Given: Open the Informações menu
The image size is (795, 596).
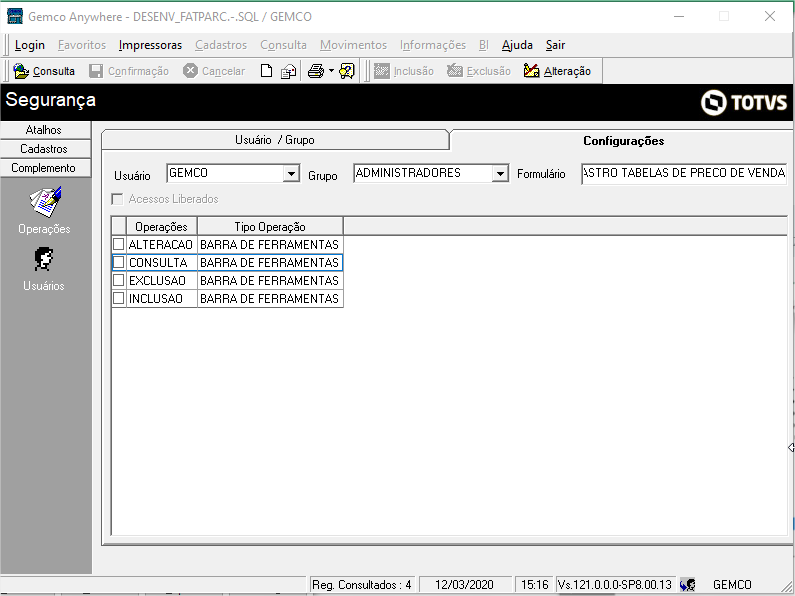Looking at the screenshot, I should click(x=432, y=45).
